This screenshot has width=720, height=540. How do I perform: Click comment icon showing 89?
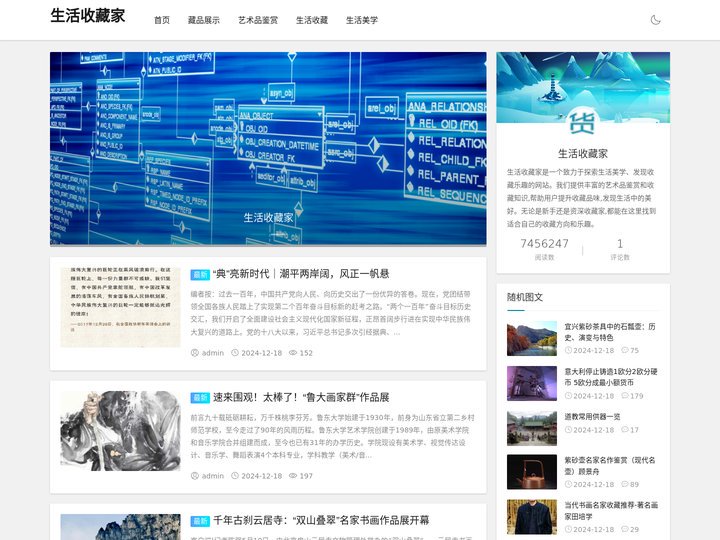[624, 484]
